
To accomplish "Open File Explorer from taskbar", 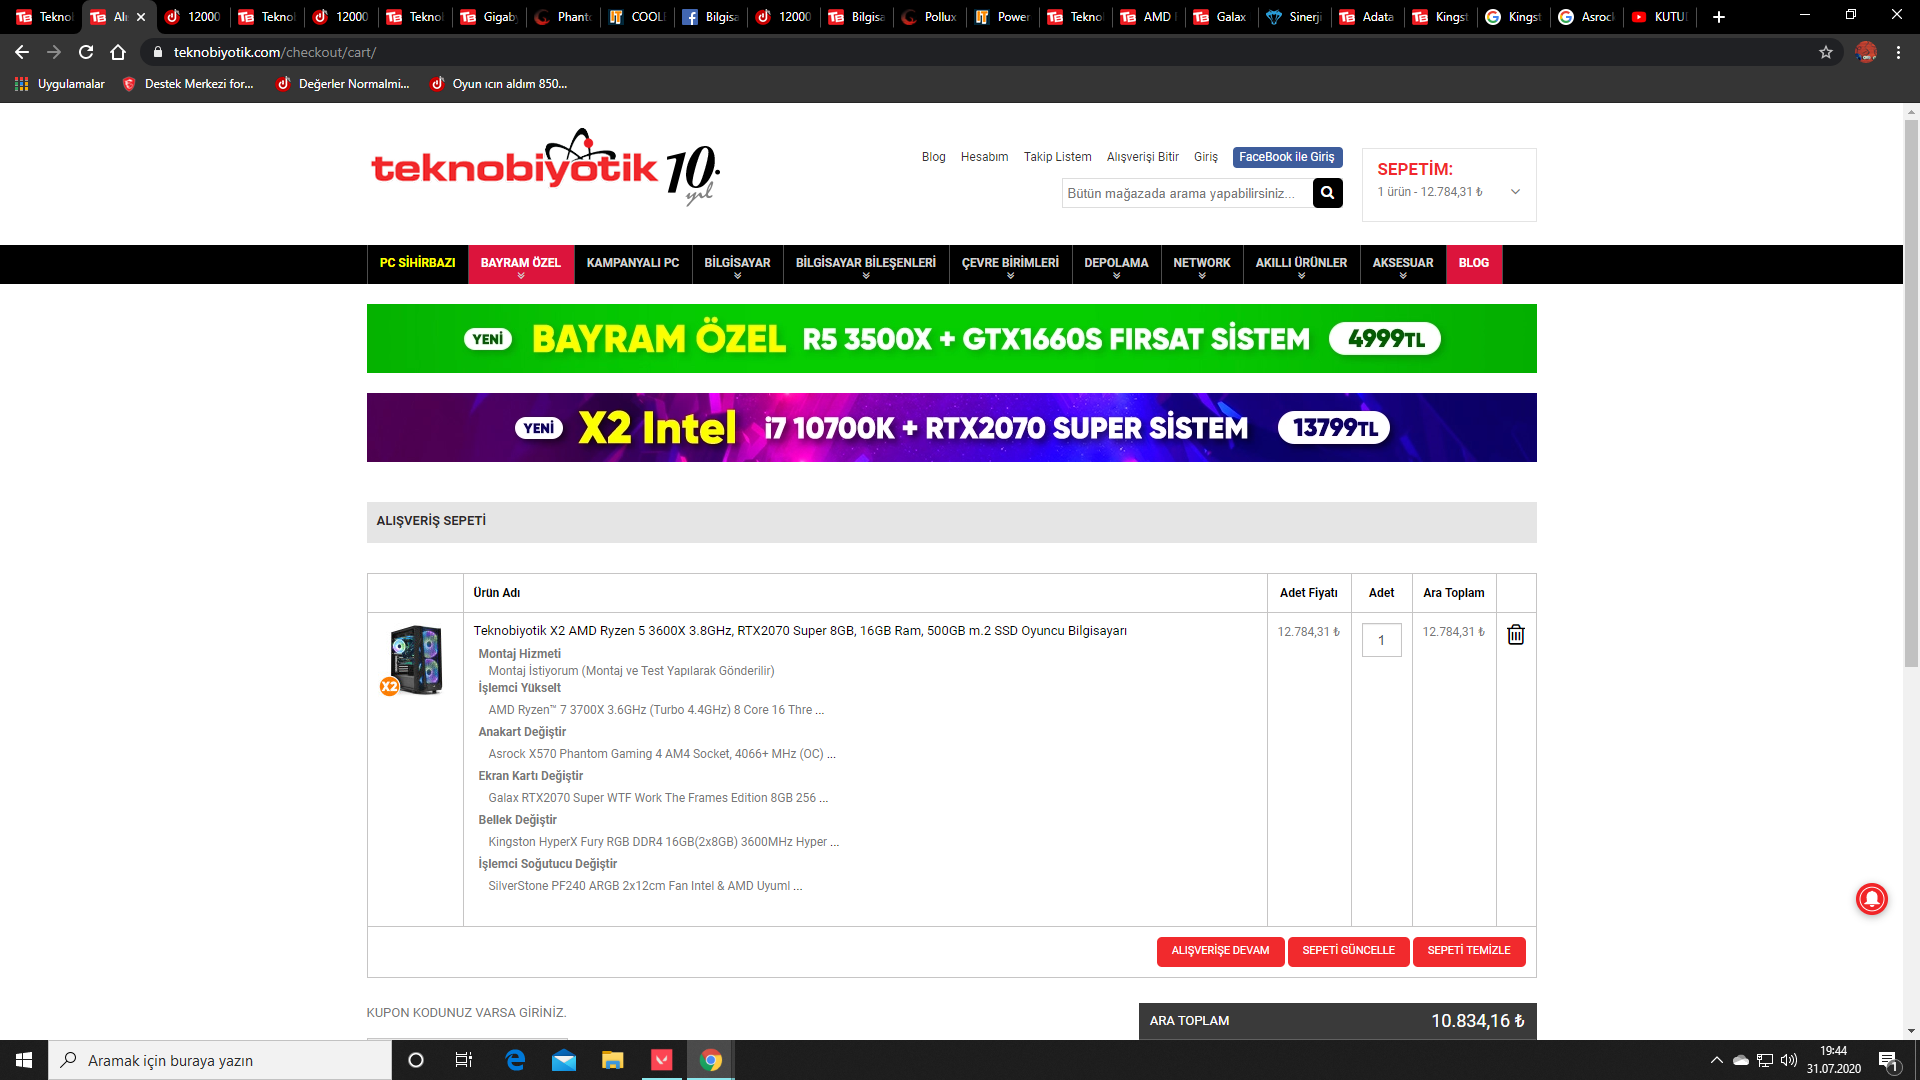I will tap(612, 1060).
